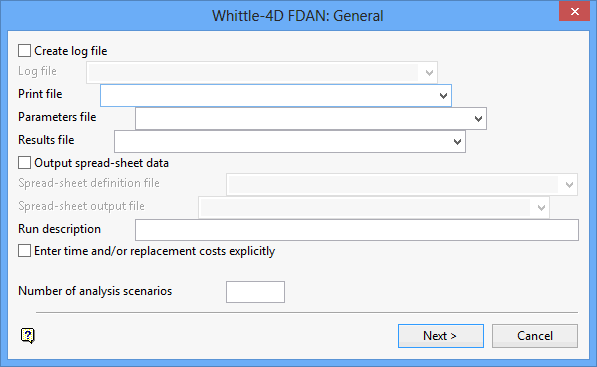Close the Whittle-4D FDAN dialog
The height and width of the screenshot is (367, 597).
click(x=575, y=11)
